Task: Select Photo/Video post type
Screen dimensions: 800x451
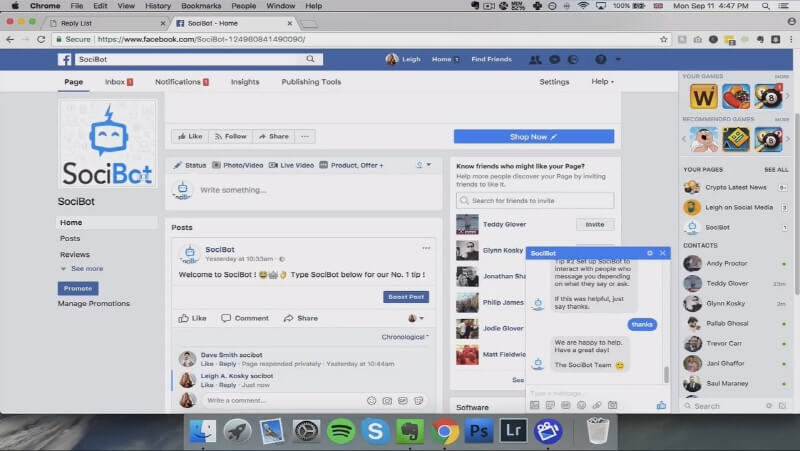Action: [x=238, y=165]
